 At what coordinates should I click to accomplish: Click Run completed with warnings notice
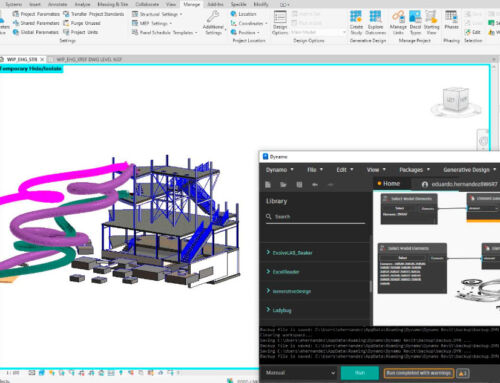click(x=419, y=373)
